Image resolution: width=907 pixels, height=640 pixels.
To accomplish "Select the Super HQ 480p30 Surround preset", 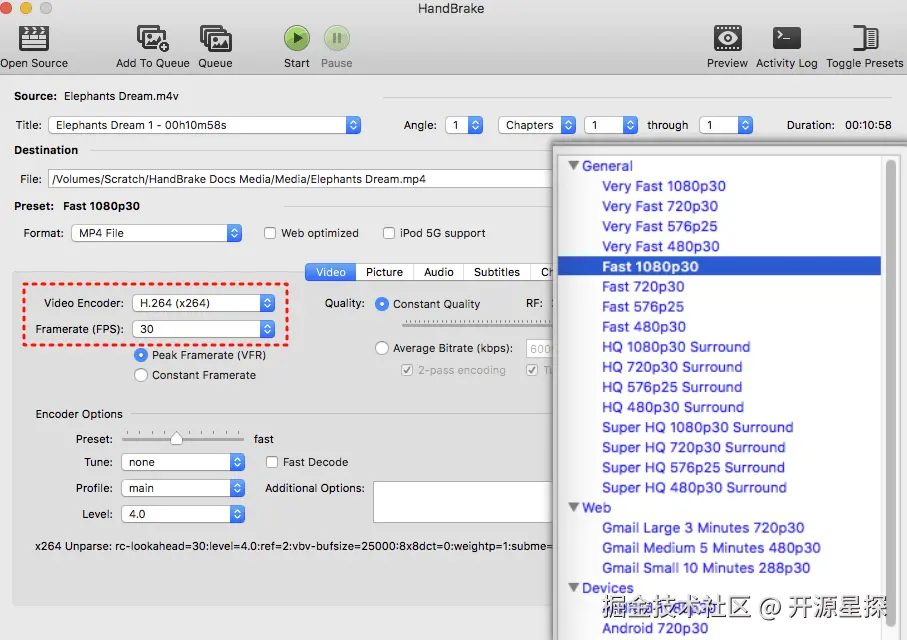I will tap(694, 488).
